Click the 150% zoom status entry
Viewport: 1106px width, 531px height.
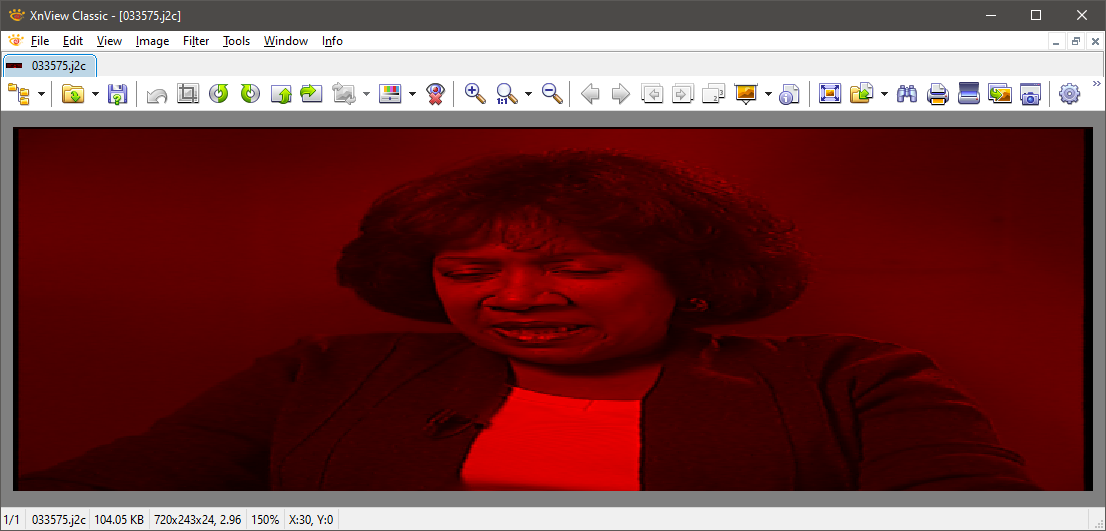click(265, 520)
